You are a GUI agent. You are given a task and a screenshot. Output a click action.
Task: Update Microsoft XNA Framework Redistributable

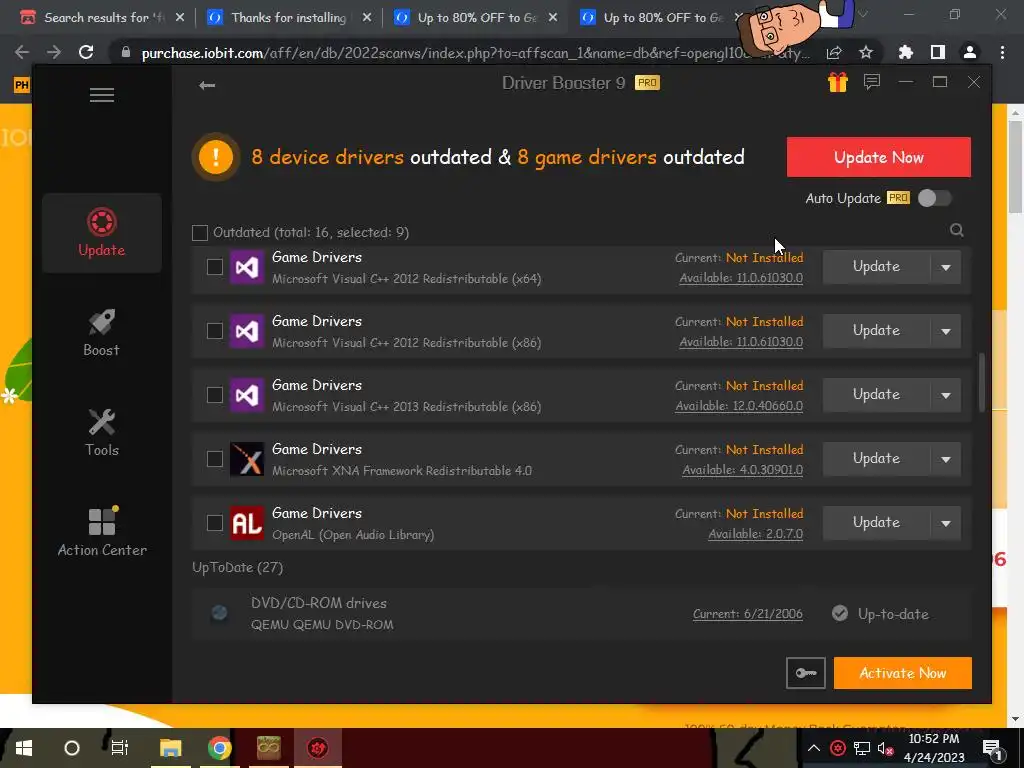pyautogui.click(x=876, y=459)
